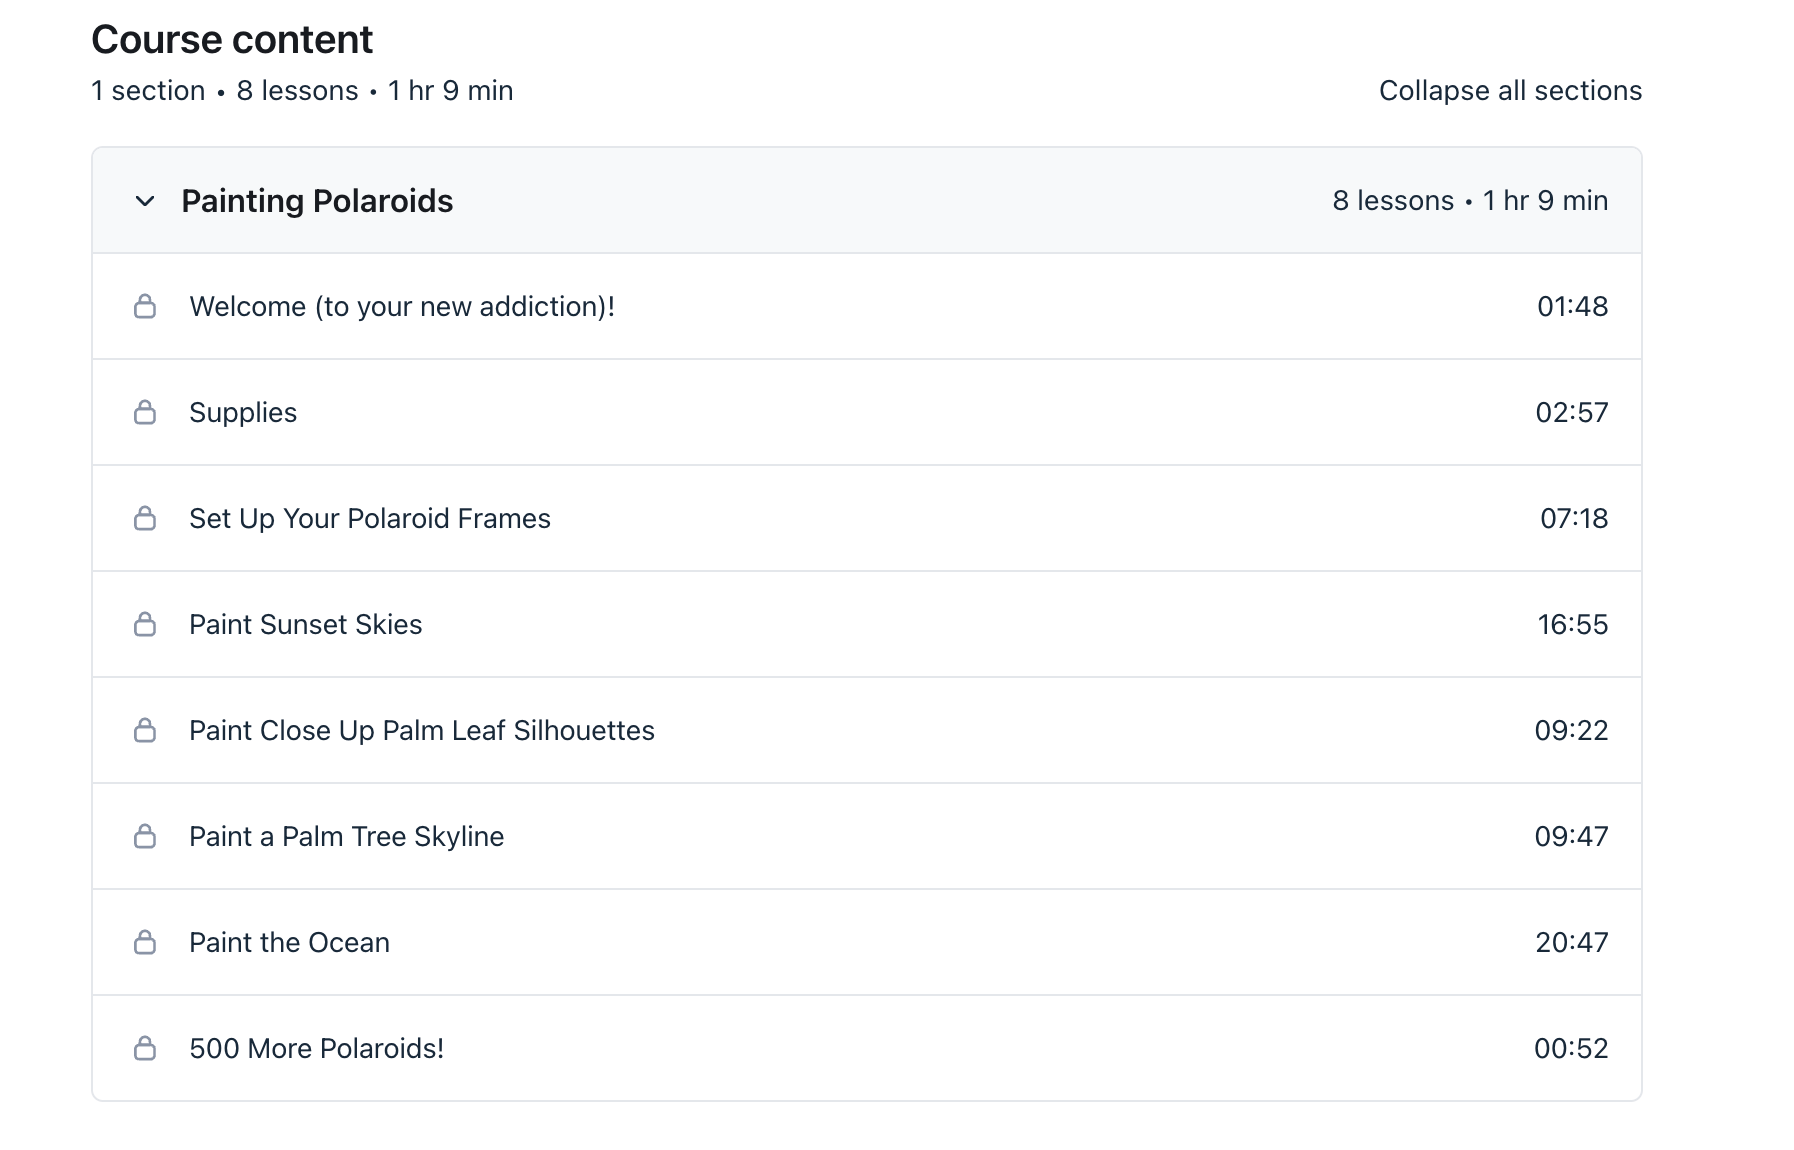The width and height of the screenshot is (1794, 1150).
Task: Click lock icon beside Palm Leaf Silhouettes lesson
Action: point(145,730)
